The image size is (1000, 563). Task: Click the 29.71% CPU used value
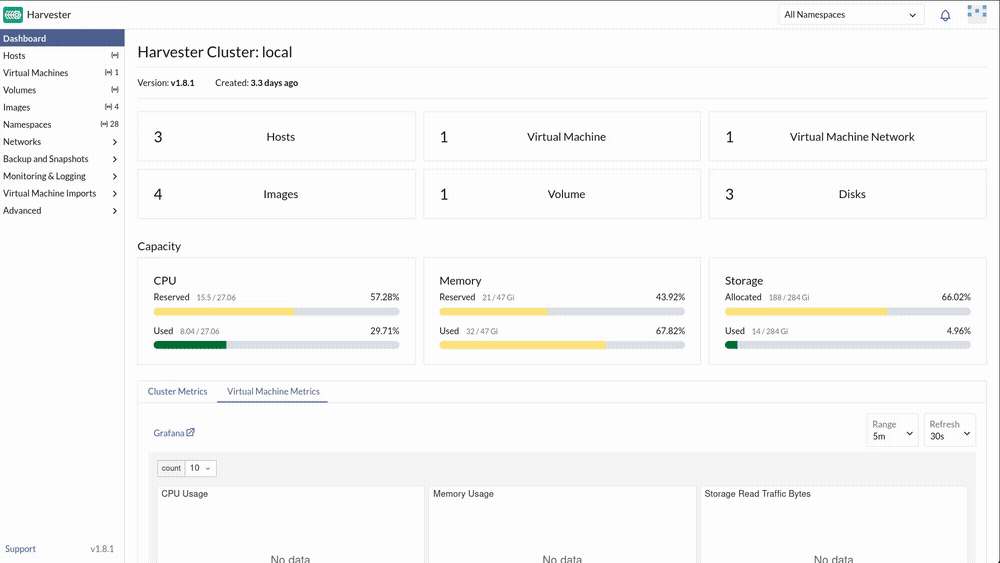pyautogui.click(x=385, y=331)
